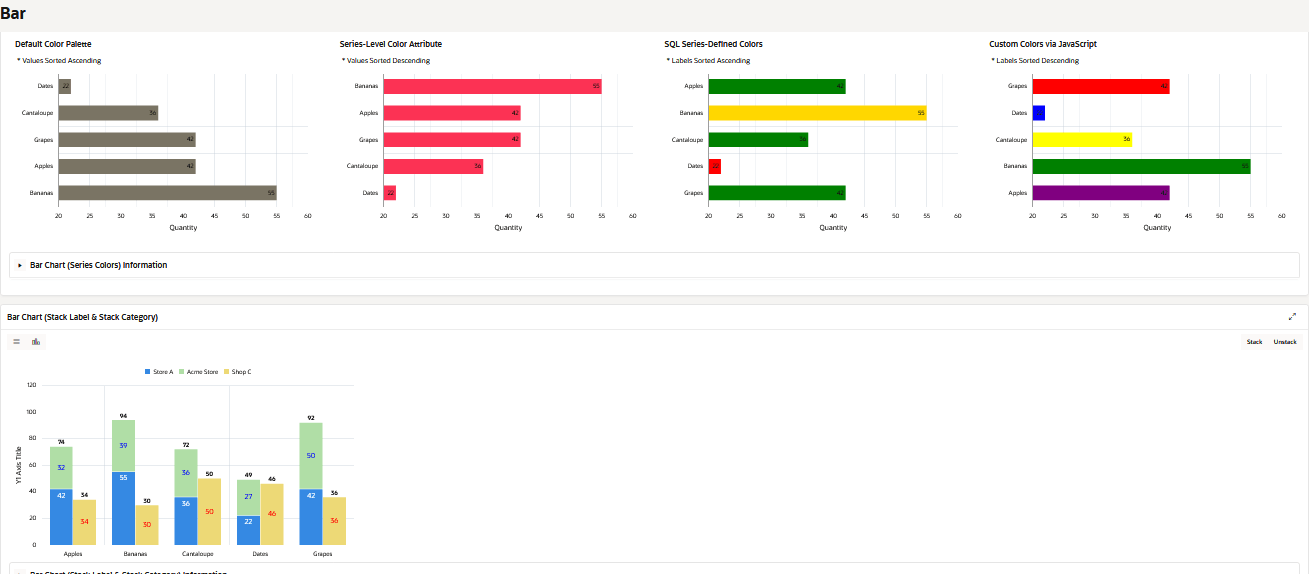Click the purple Apples bar
Viewport: 1309px width, 574px height.
click(x=1100, y=193)
